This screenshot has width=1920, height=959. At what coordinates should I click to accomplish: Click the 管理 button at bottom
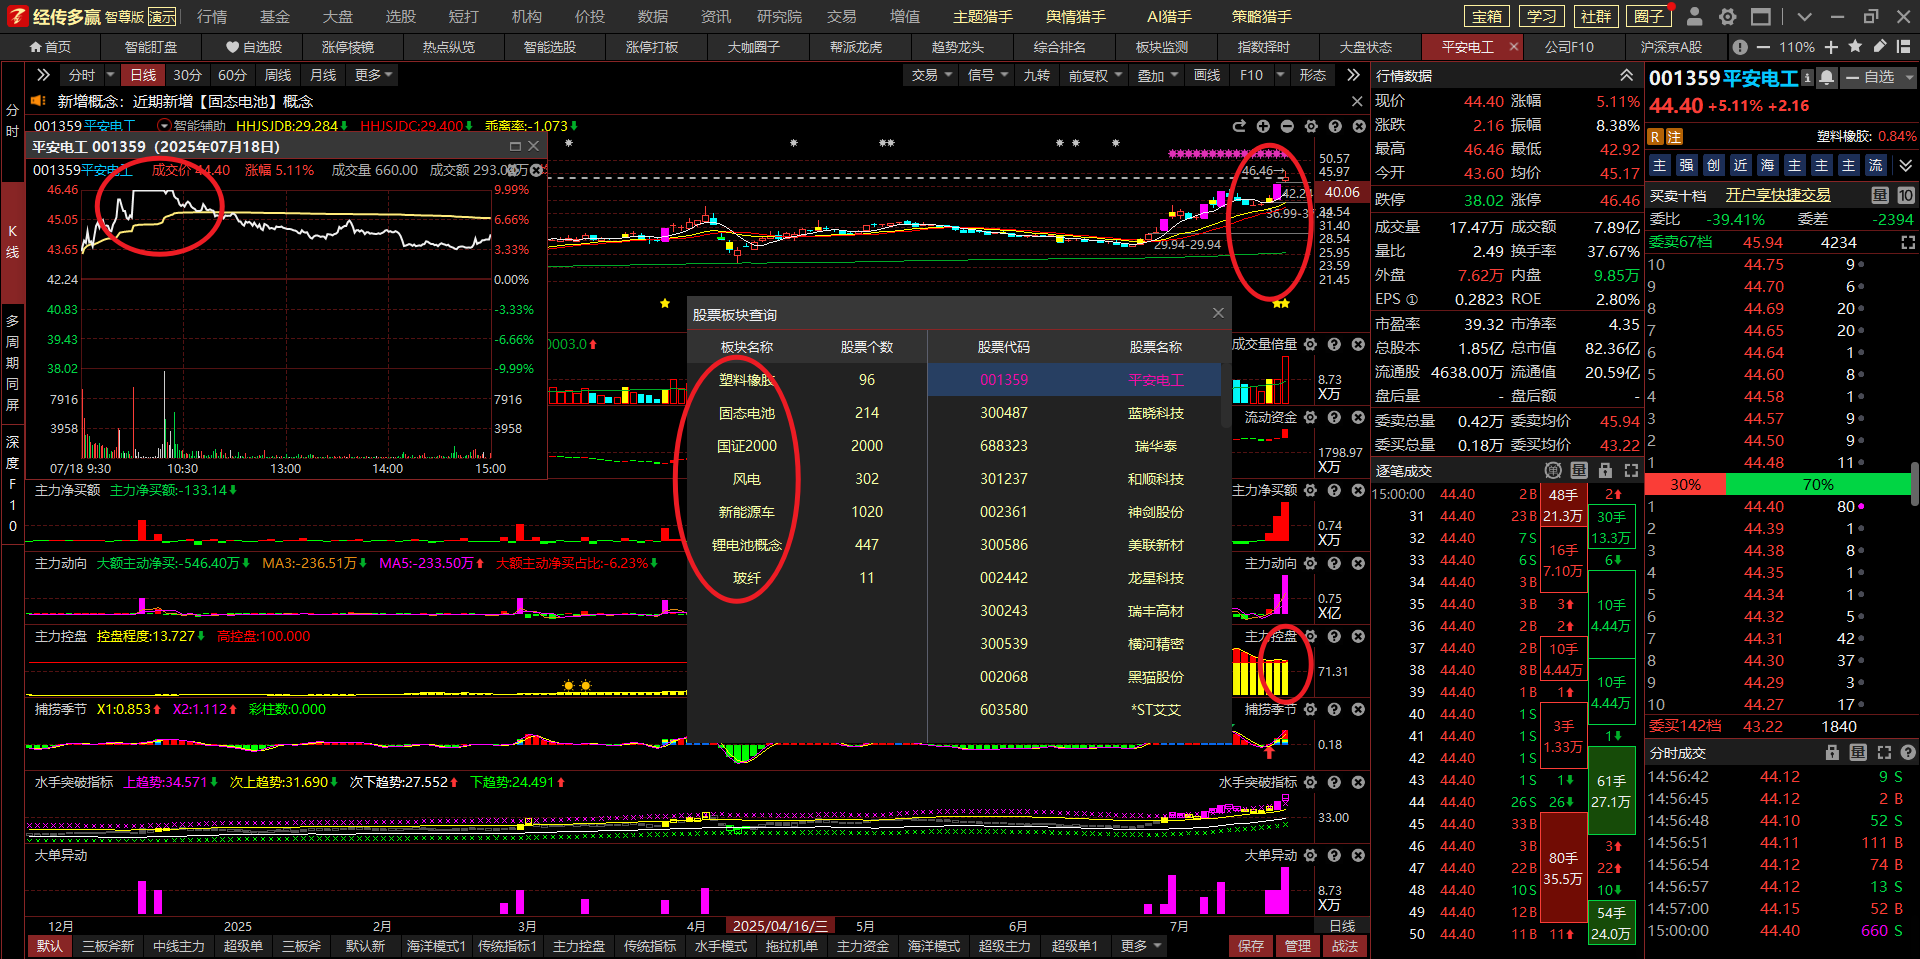[1298, 946]
